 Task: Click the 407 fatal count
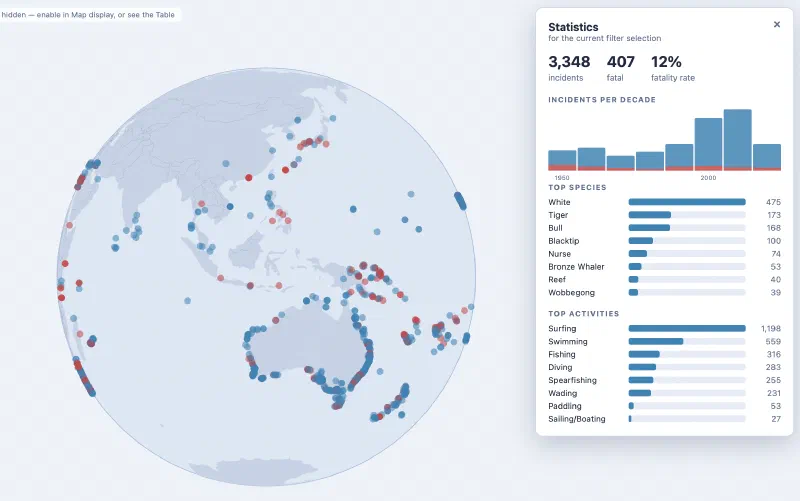[620, 62]
